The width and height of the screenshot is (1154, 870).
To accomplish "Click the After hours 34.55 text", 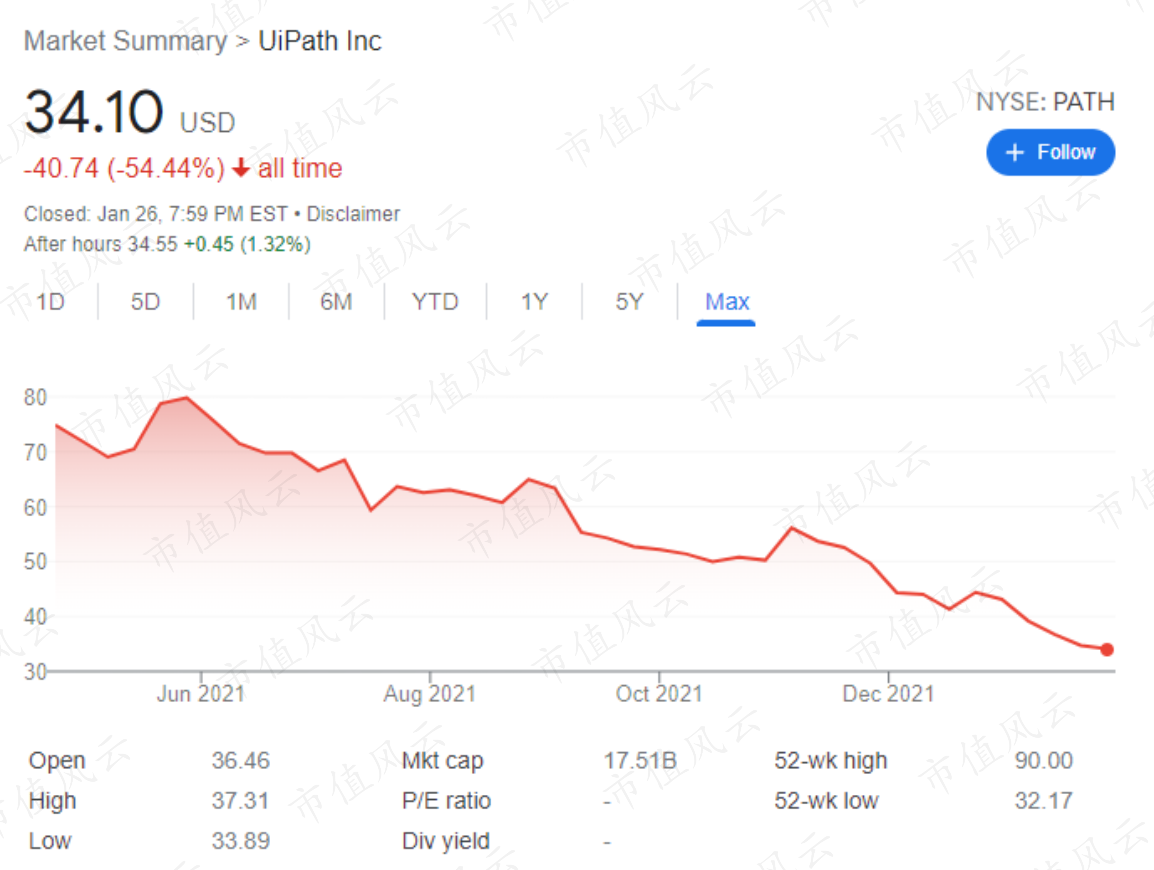I will (x=101, y=244).
